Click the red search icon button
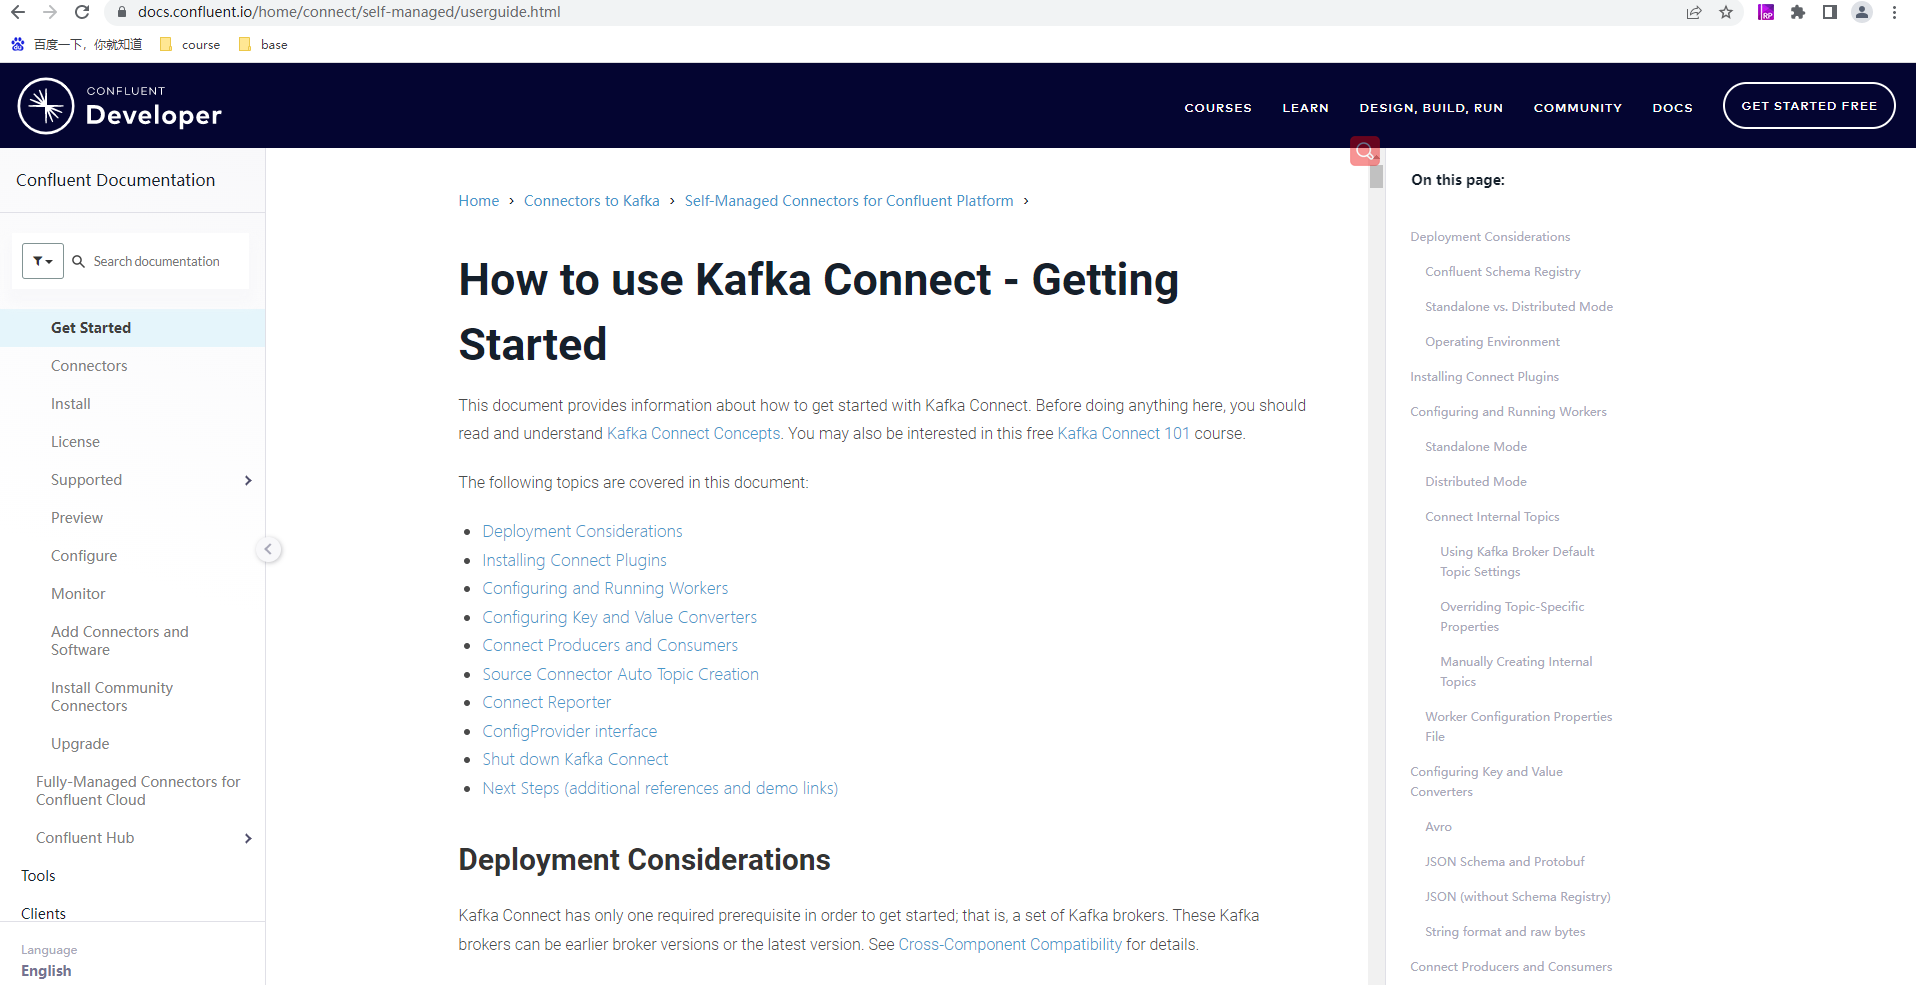The height and width of the screenshot is (985, 1916). (1365, 151)
